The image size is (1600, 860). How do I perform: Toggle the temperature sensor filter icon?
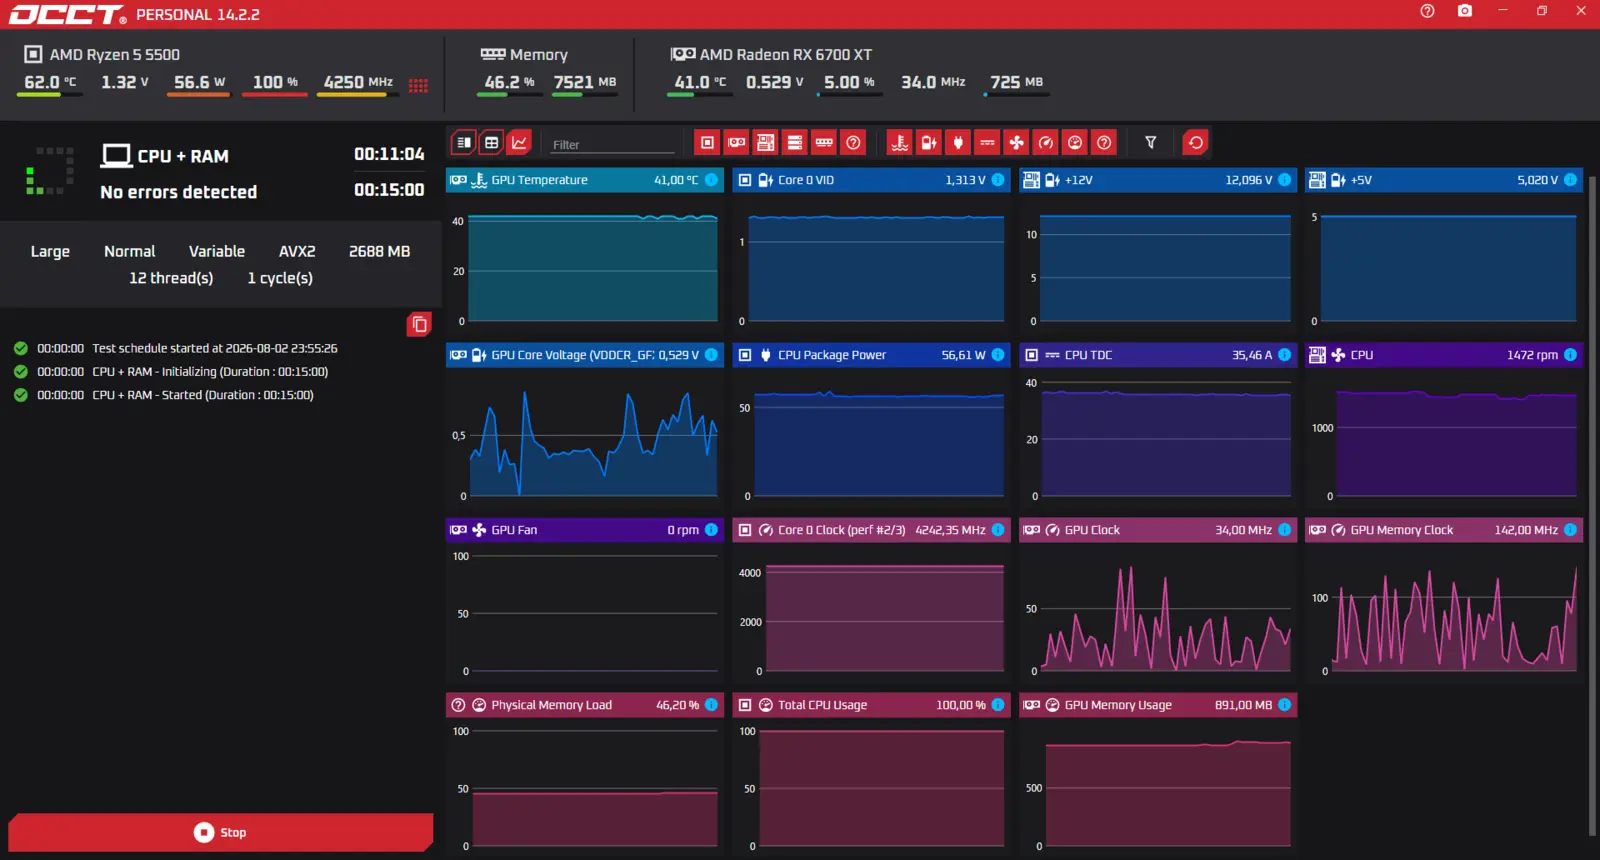pyautogui.click(x=900, y=143)
